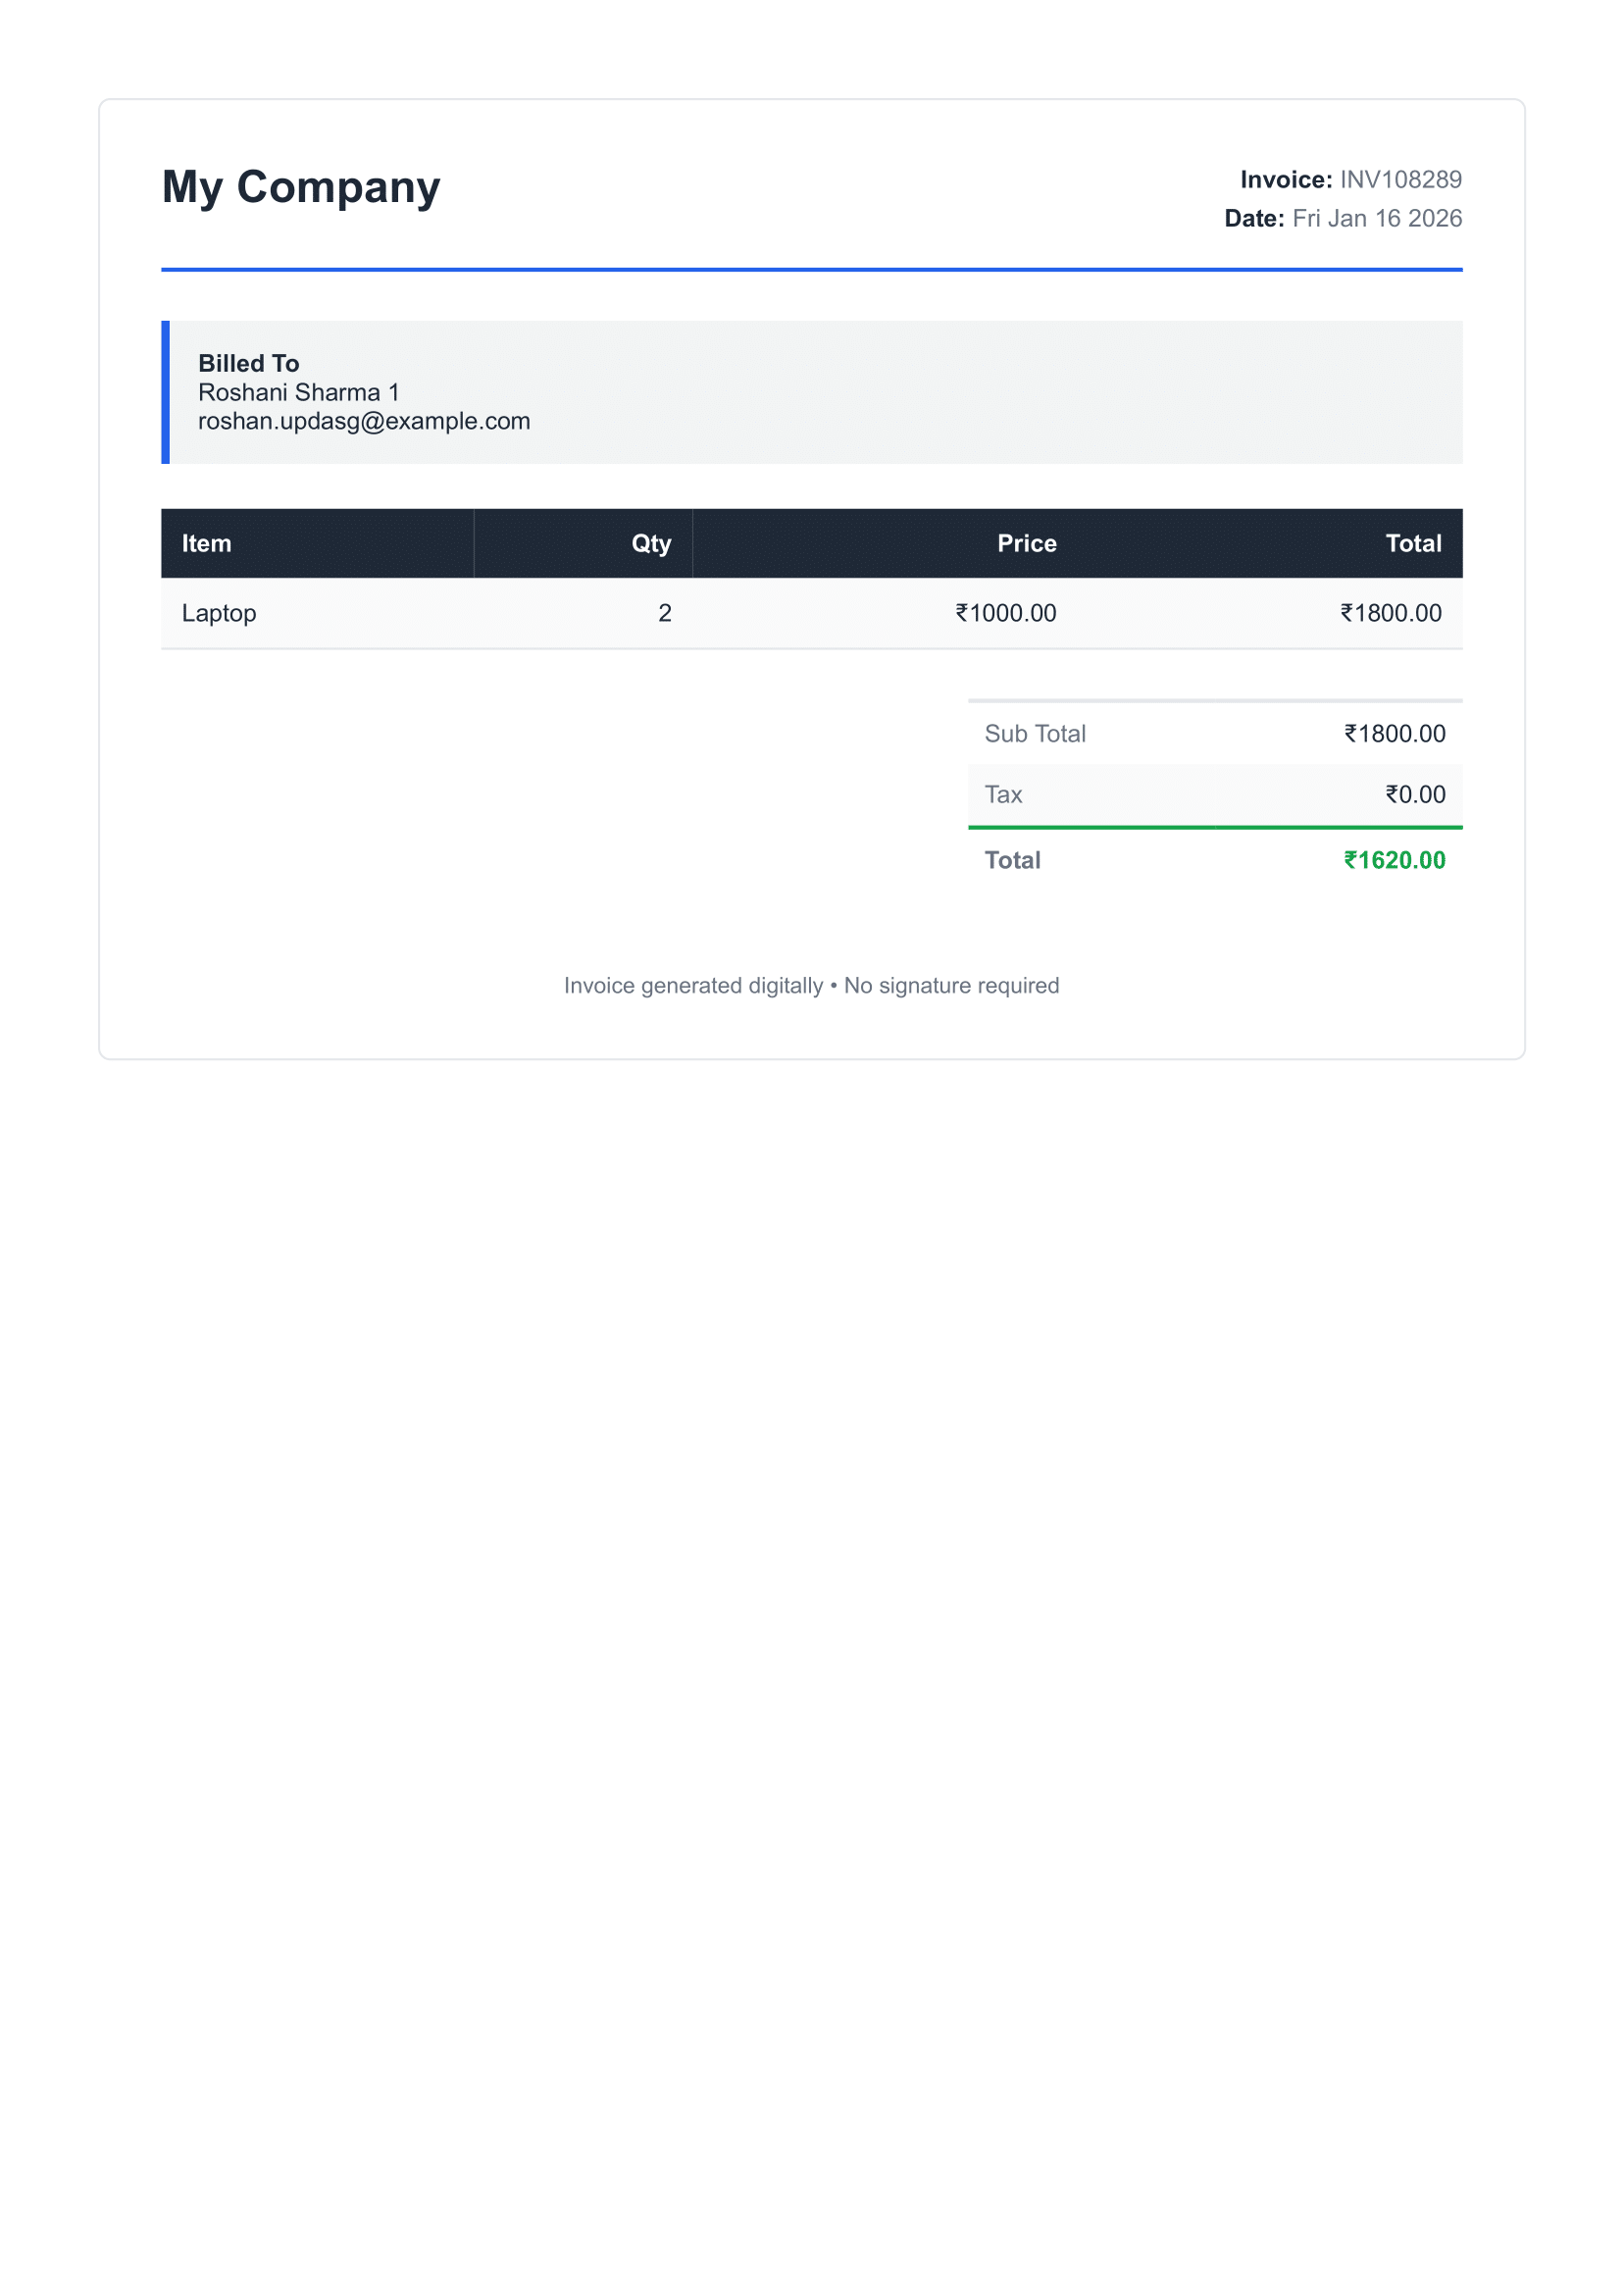Click the Sub Total label
The image size is (1624, 2294).
(1034, 734)
